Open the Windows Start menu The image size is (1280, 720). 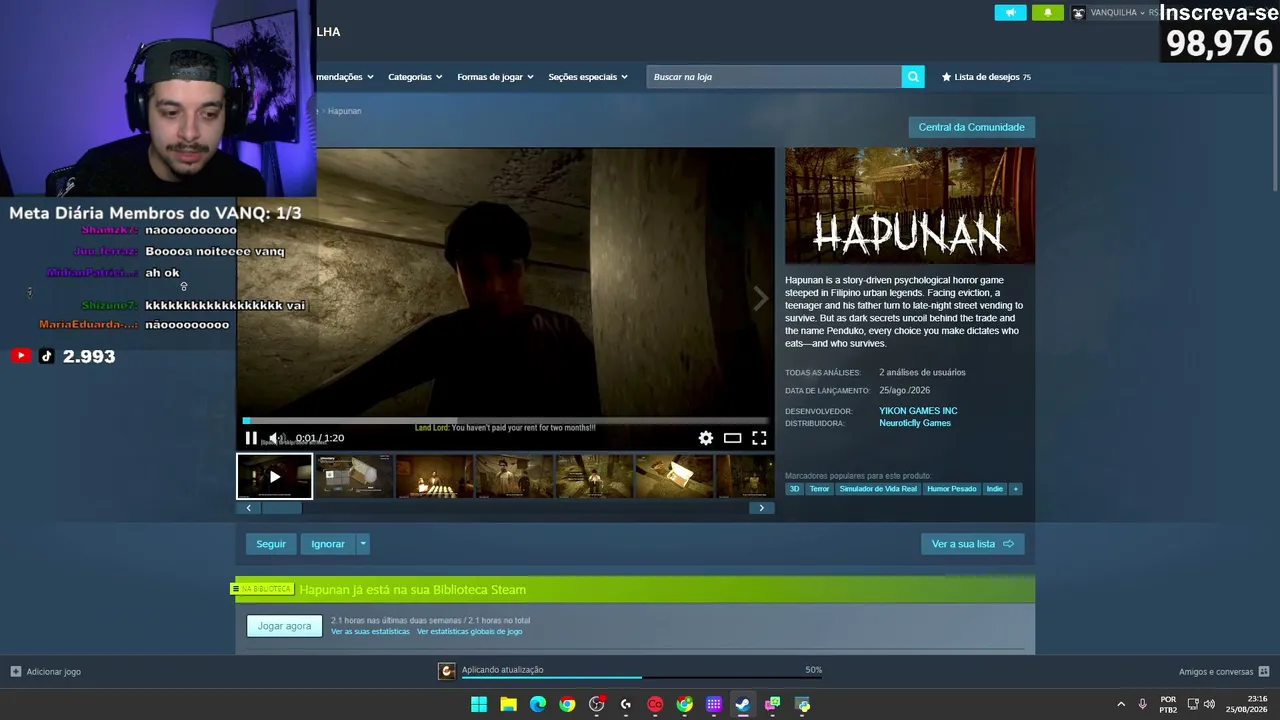click(x=479, y=704)
